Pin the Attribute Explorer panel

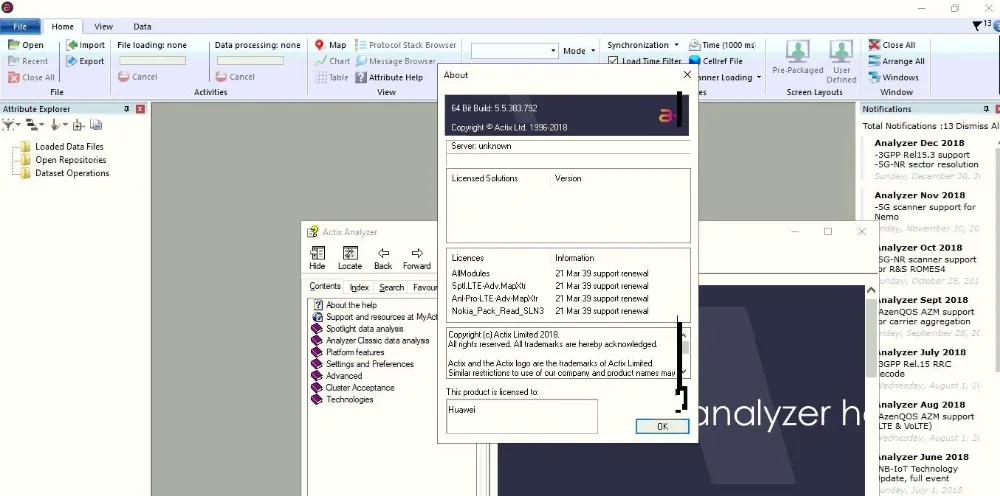(127, 109)
